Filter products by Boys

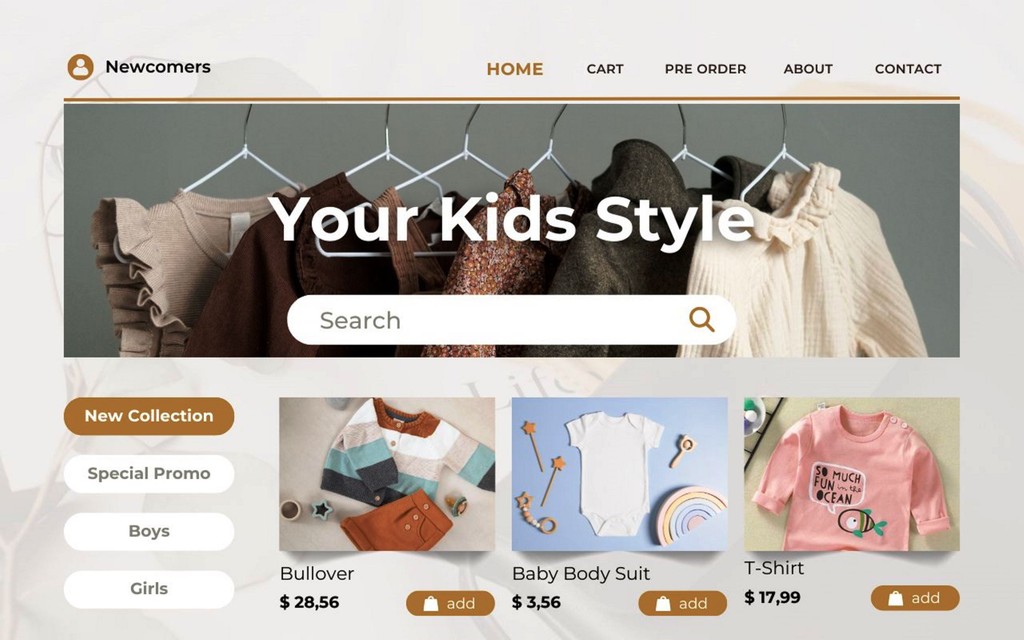click(x=149, y=531)
